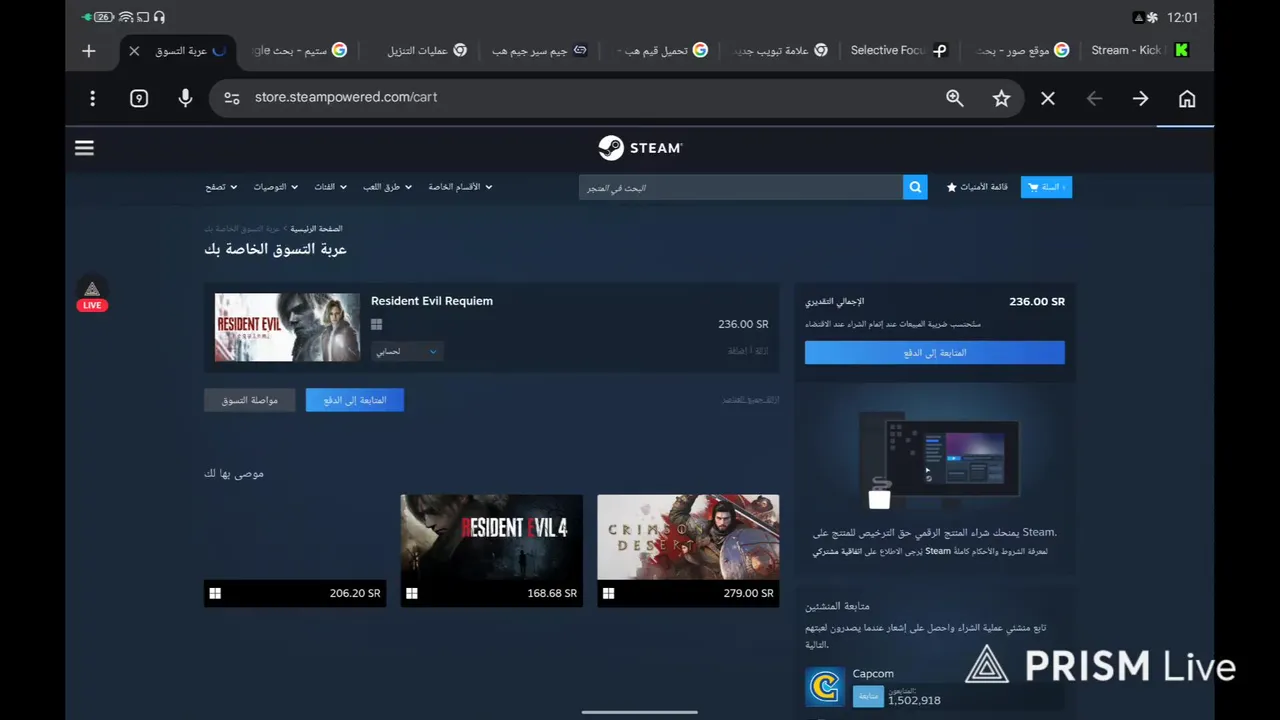The image size is (1280, 720).
Task: Click the wide متابعة إلى الدفع button in the total panel
Action: point(935,352)
